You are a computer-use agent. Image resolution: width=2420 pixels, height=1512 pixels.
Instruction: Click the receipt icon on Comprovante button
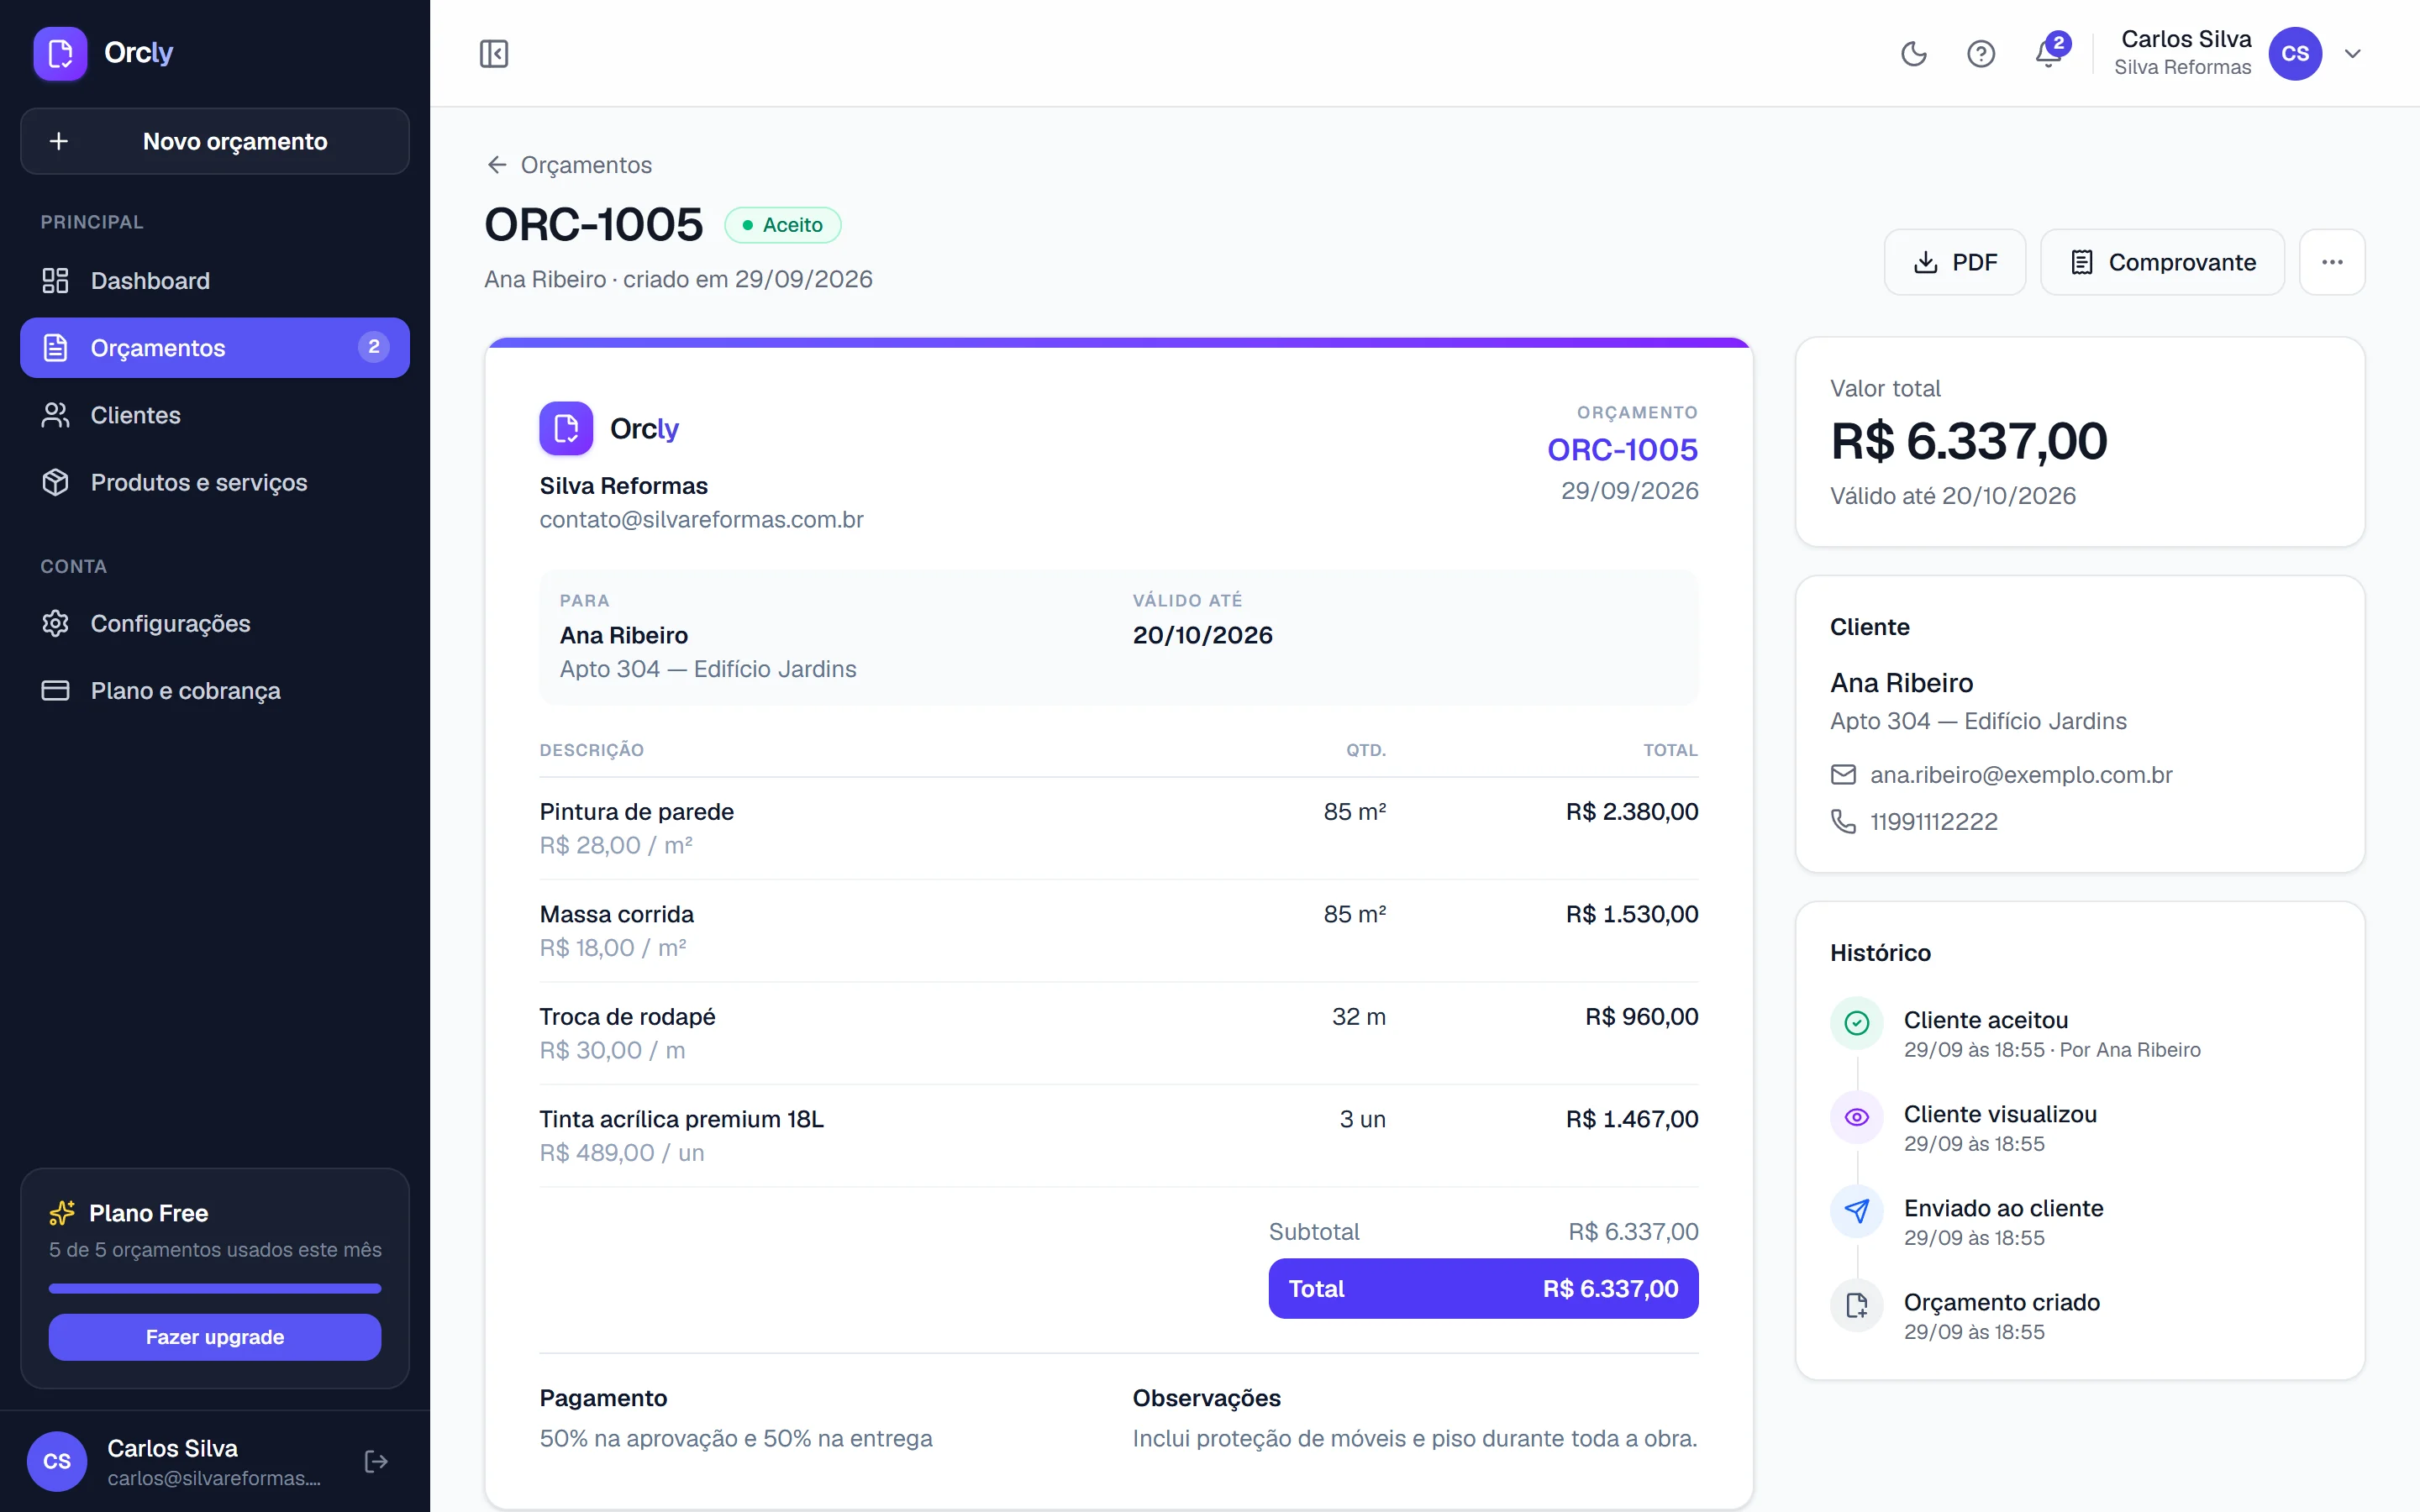[x=2081, y=262]
